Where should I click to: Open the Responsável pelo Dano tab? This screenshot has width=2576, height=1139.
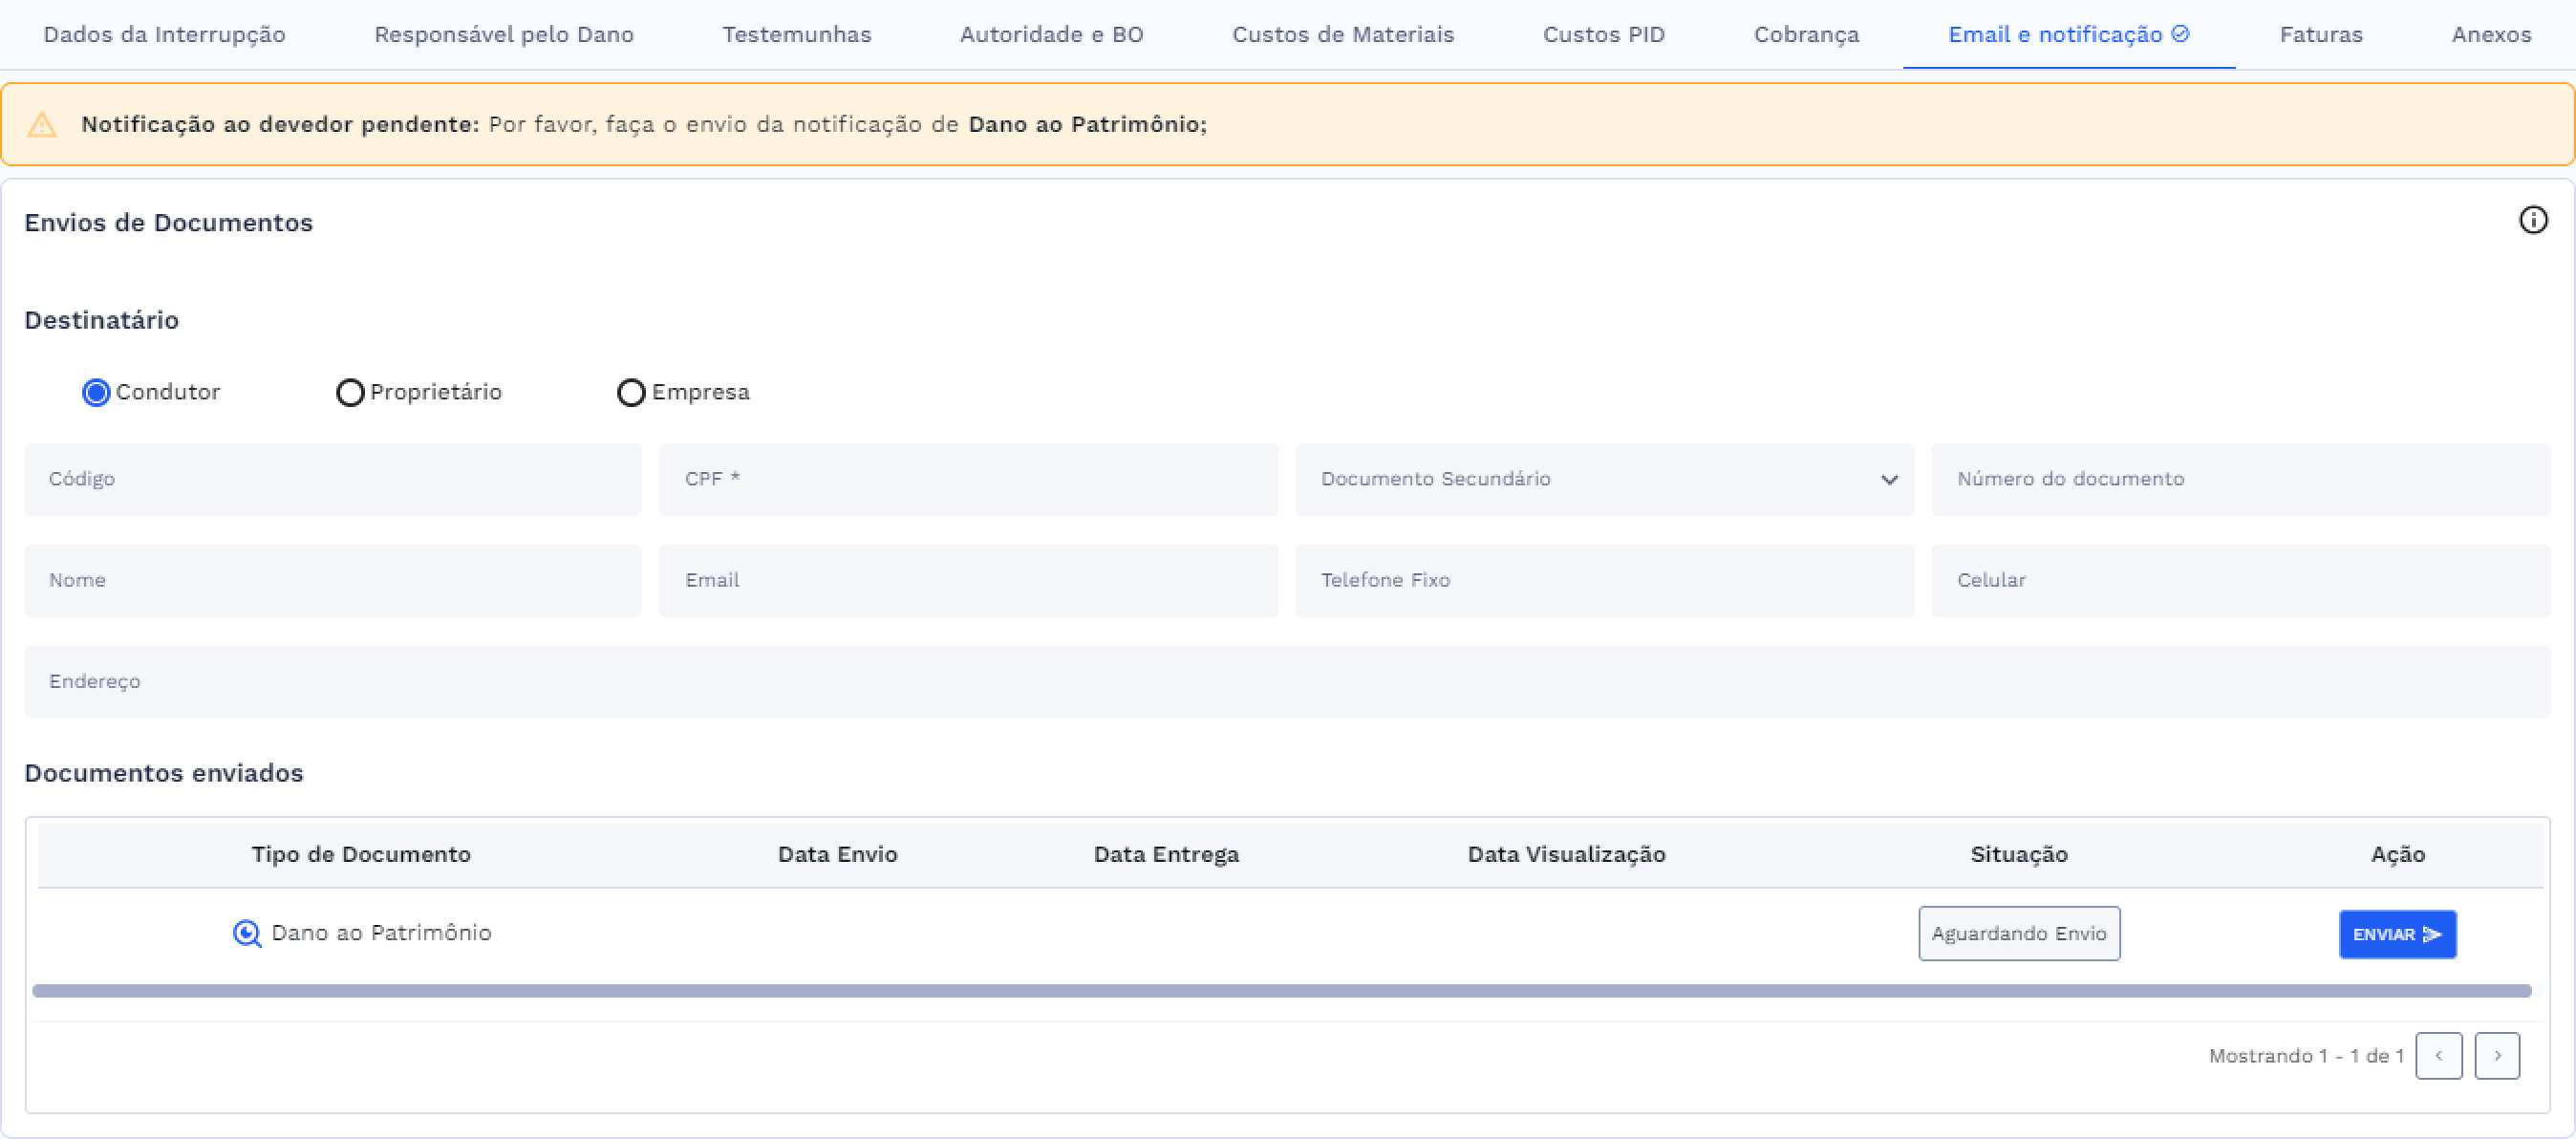pos(503,35)
